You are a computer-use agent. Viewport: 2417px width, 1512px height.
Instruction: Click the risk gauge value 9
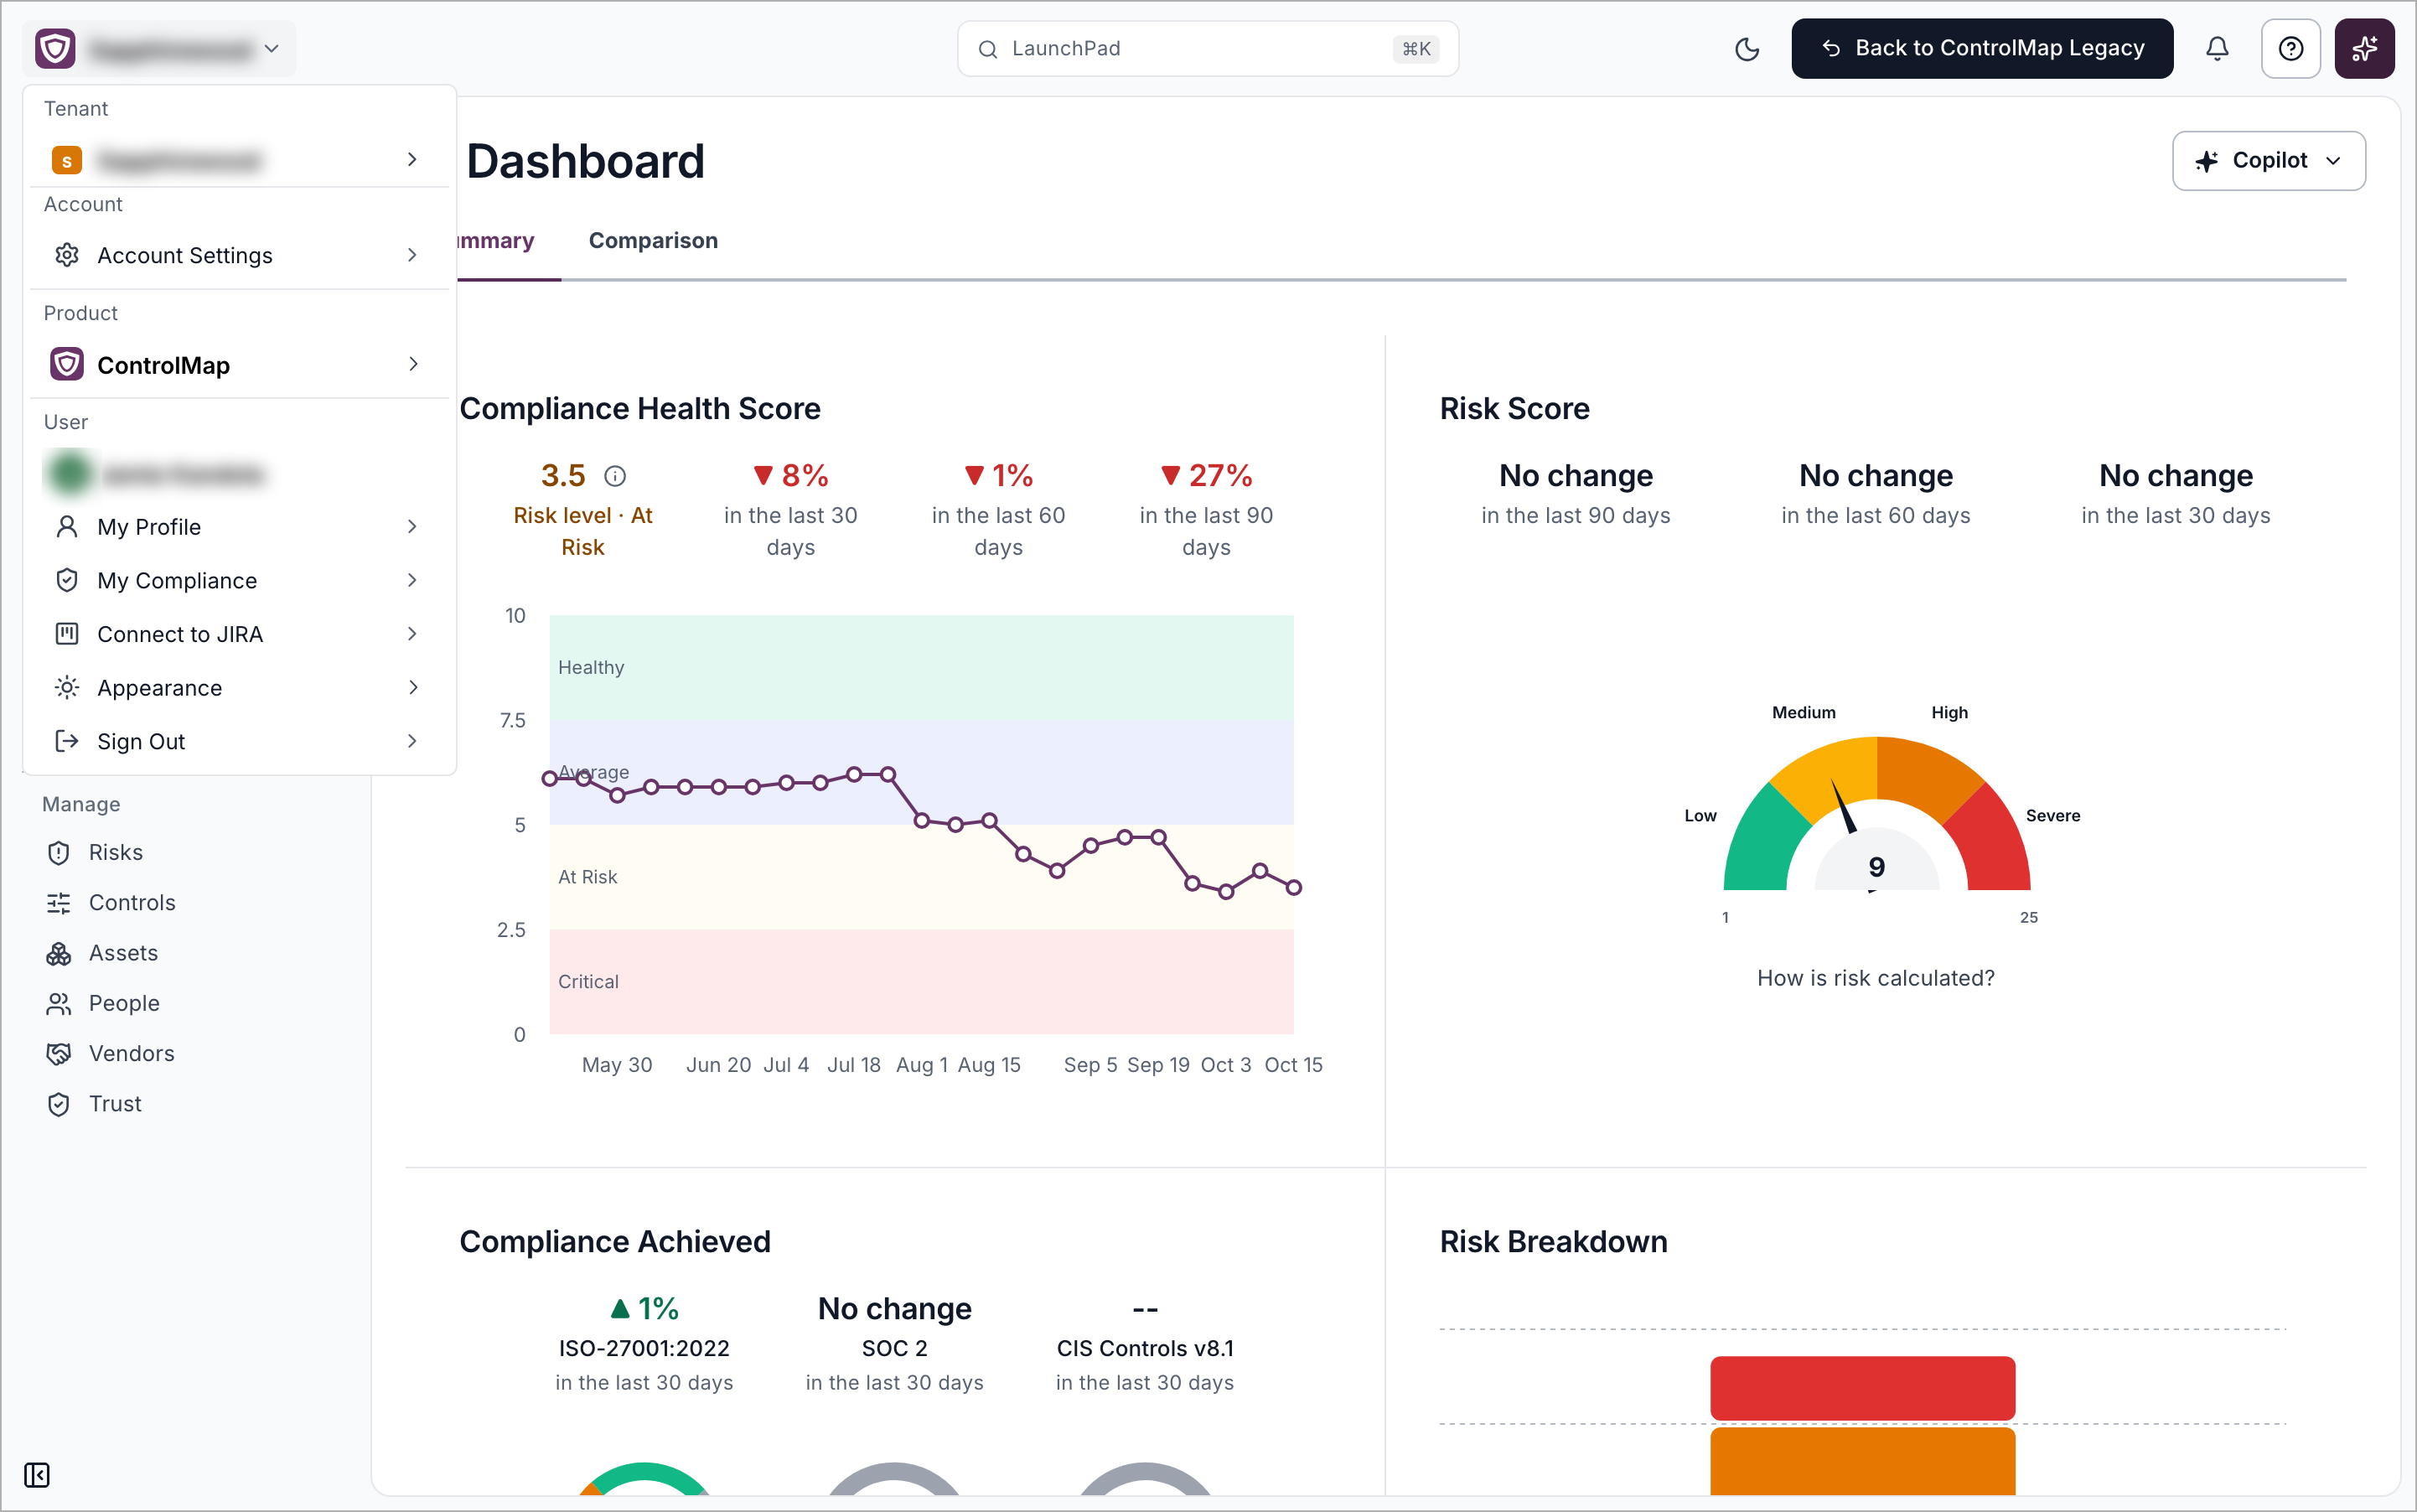pyautogui.click(x=1876, y=867)
